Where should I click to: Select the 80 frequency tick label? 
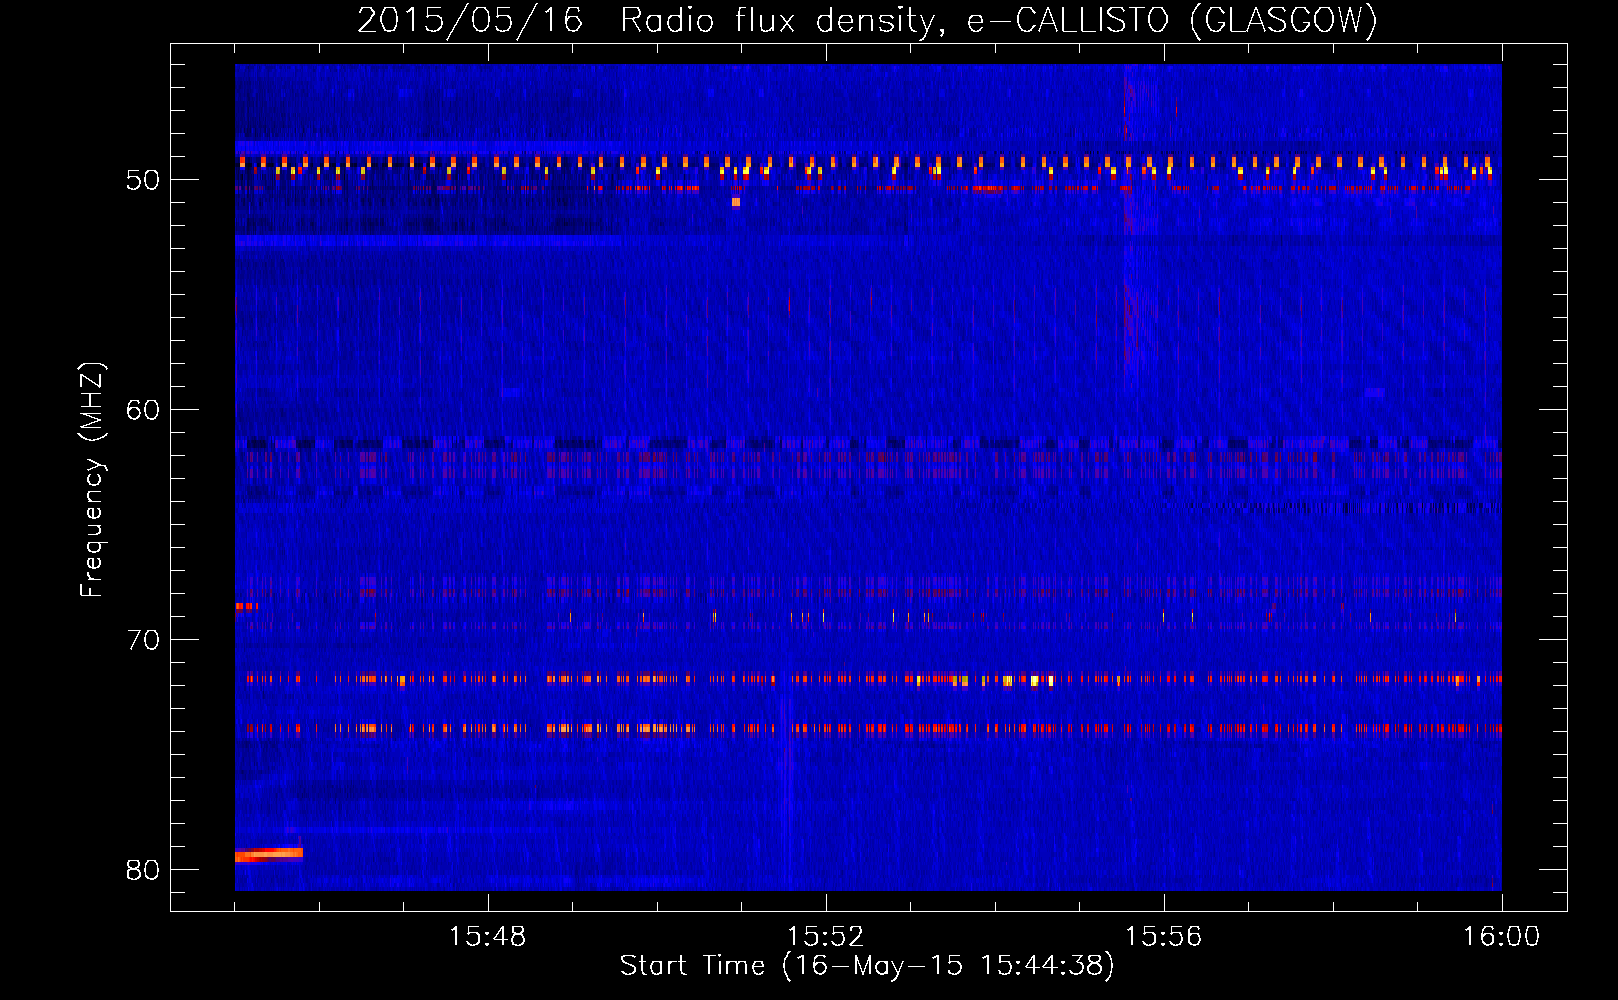click(143, 870)
